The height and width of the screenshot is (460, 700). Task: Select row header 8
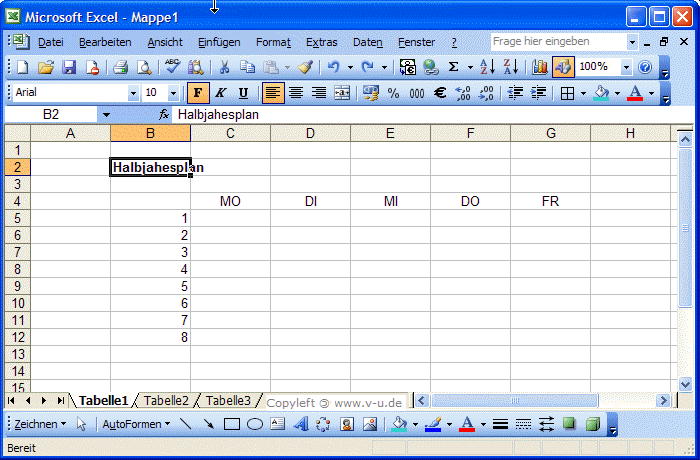point(17,269)
